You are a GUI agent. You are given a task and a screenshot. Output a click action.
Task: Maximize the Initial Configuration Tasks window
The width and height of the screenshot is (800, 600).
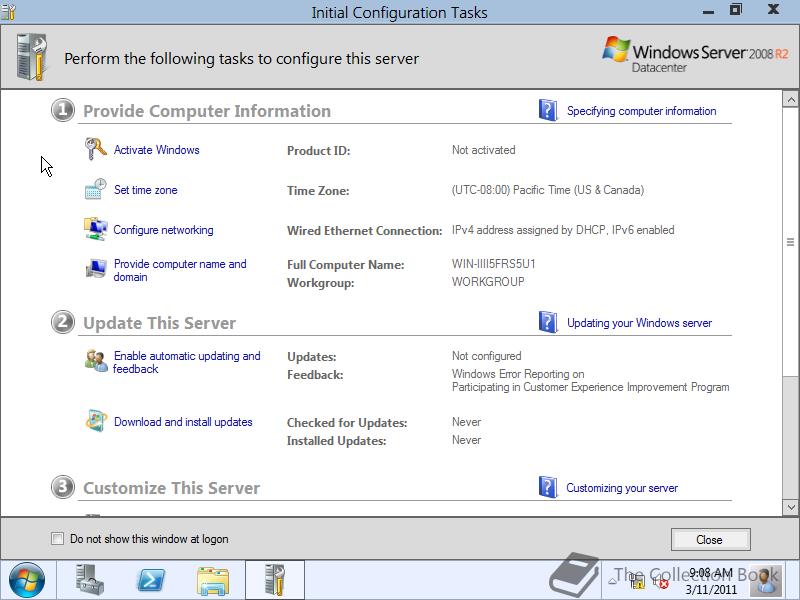pos(736,10)
